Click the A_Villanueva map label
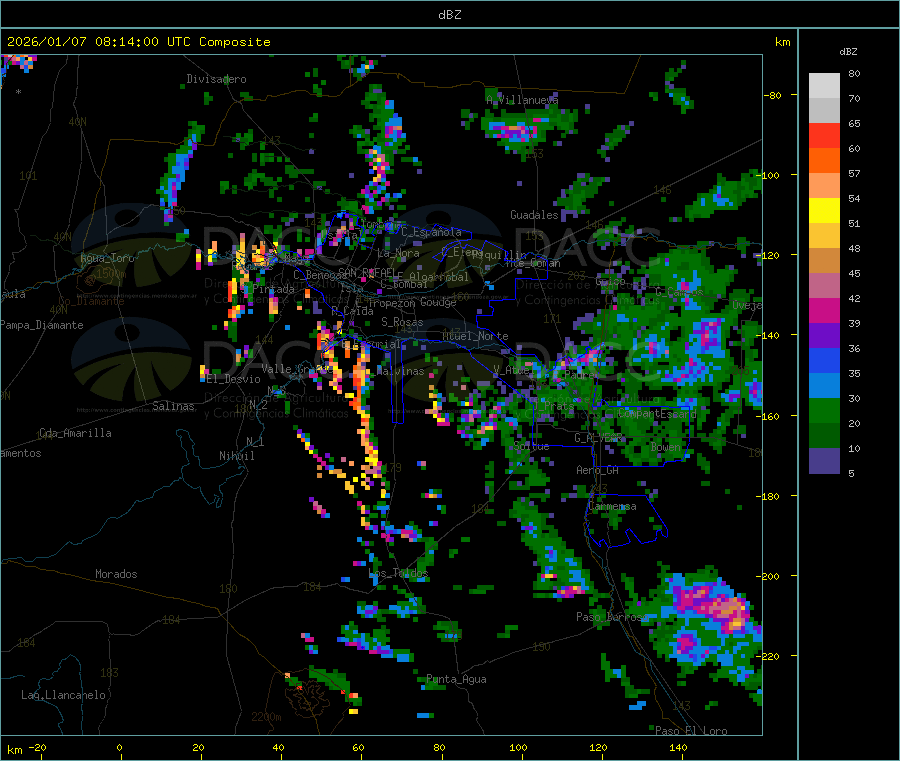 pyautogui.click(x=522, y=100)
